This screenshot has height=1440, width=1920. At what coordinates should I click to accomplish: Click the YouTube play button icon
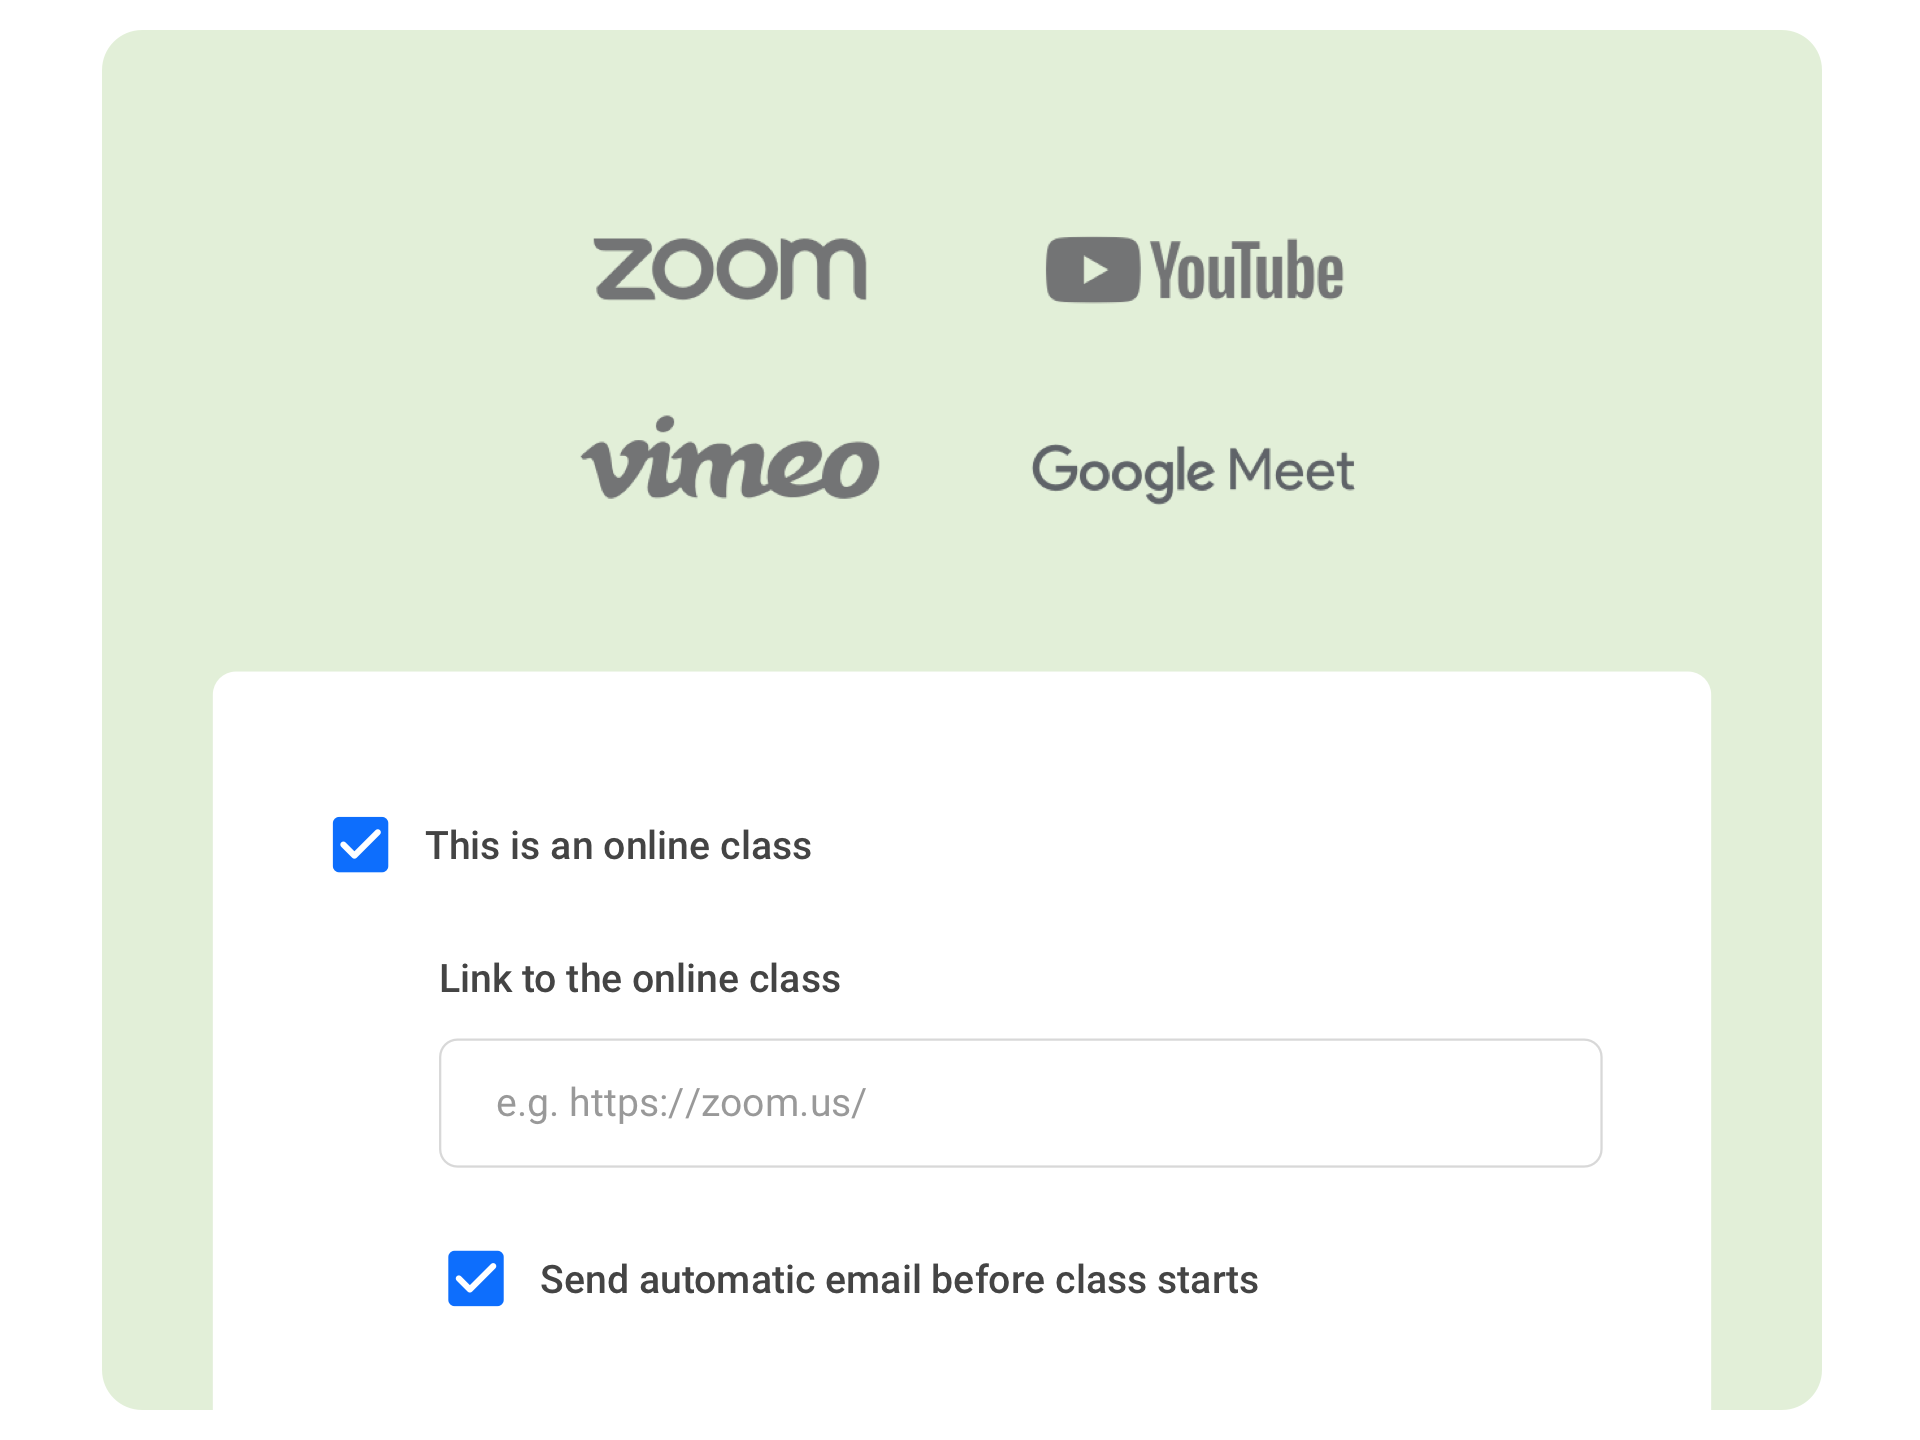pyautogui.click(x=1092, y=270)
